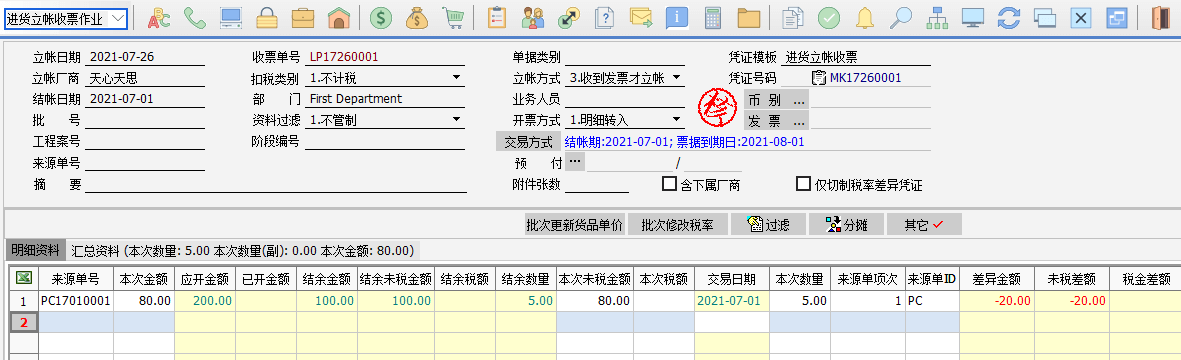Enable the 含下属厂商 checkbox

668,183
